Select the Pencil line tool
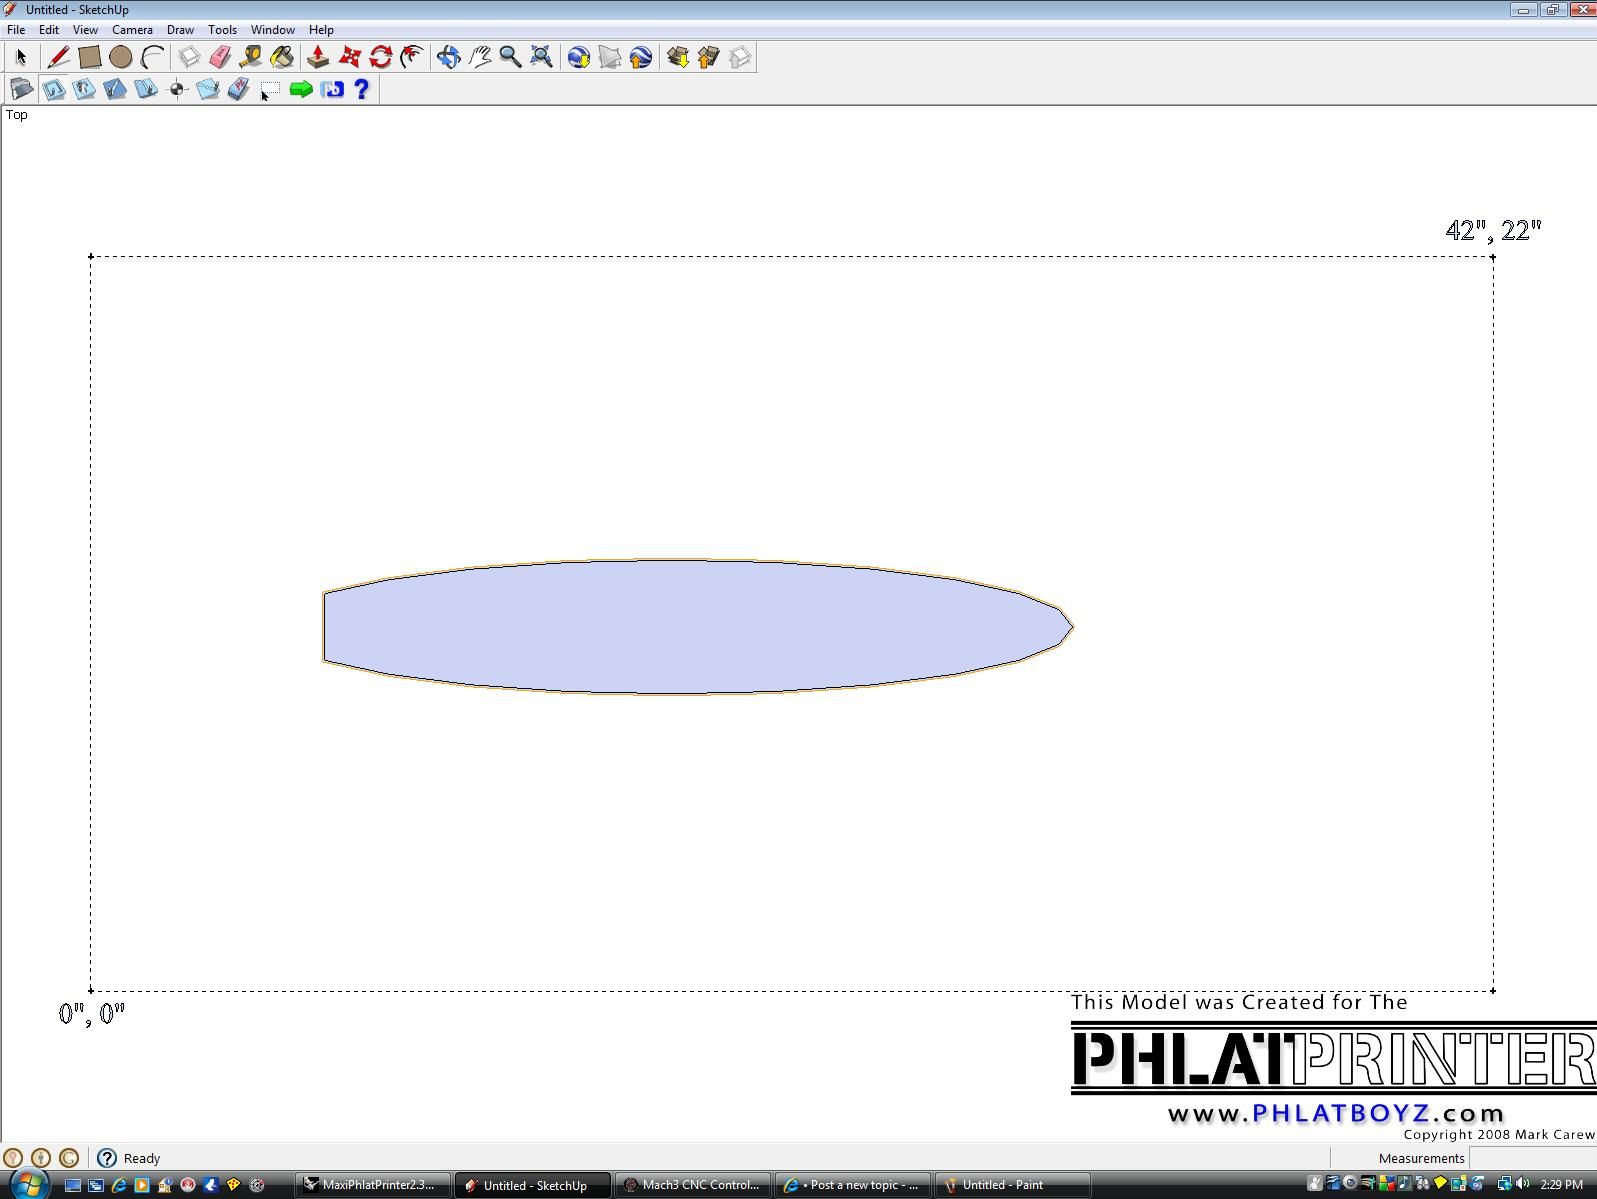Image resolution: width=1597 pixels, height=1199 pixels. [58, 58]
